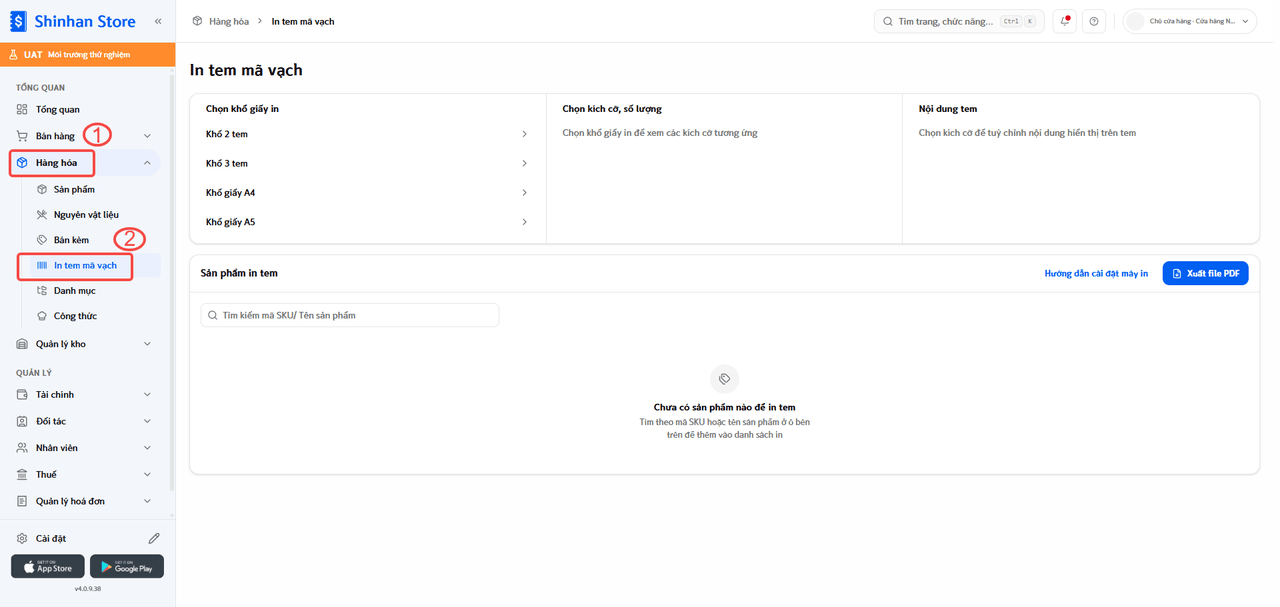The height and width of the screenshot is (607, 1280).
Task: Expand the Thuế menu
Action: (87, 474)
